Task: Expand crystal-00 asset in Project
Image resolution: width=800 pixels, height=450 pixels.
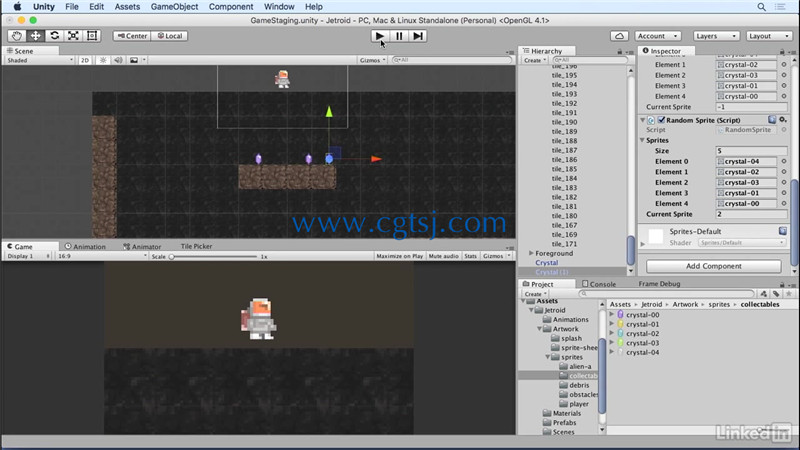Action: 612,315
